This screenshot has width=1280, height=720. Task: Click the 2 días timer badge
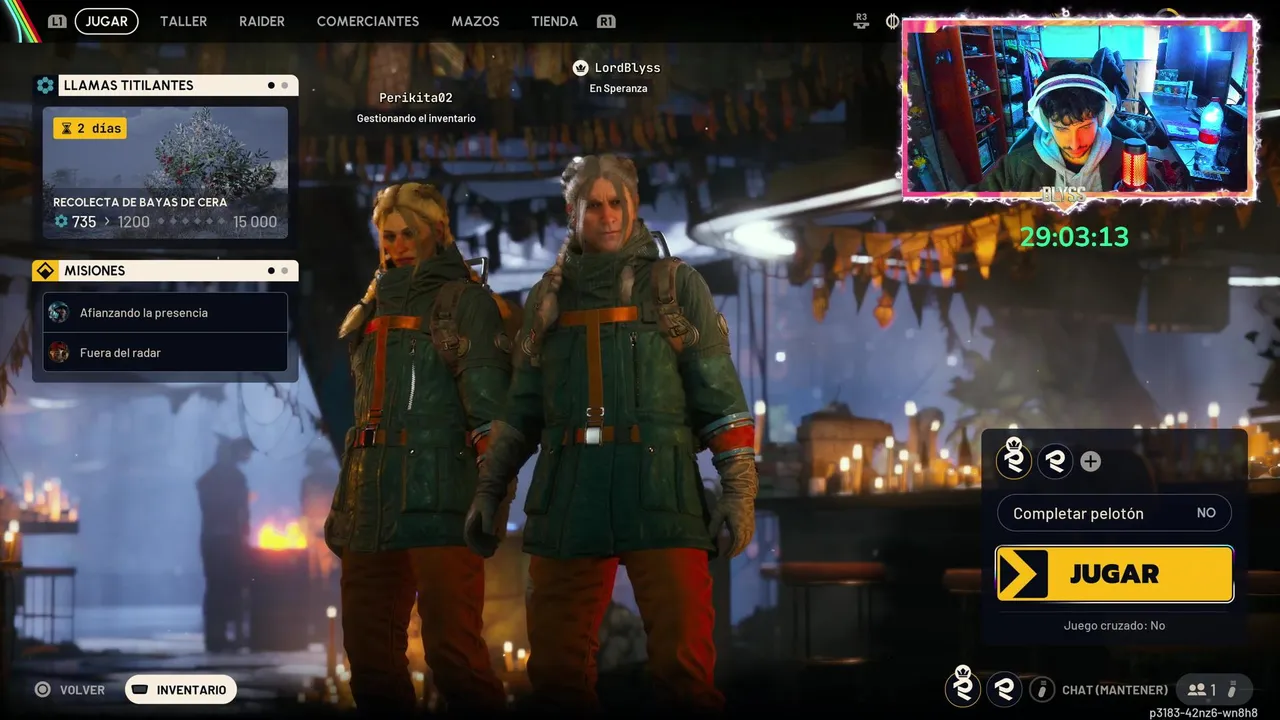pyautogui.click(x=90, y=128)
